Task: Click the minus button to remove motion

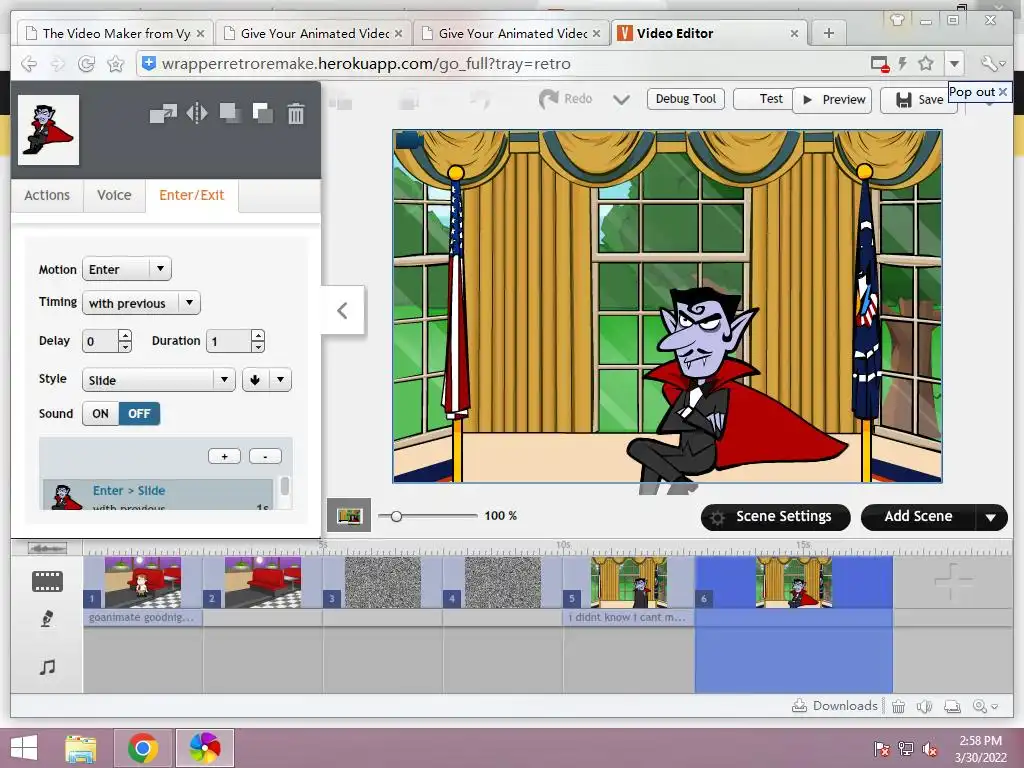Action: coord(265,456)
